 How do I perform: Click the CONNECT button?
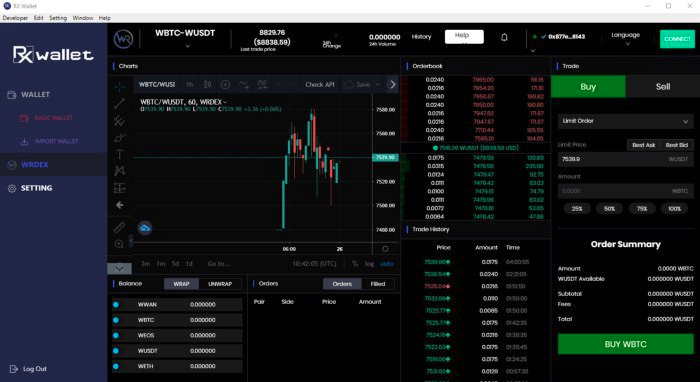677,39
